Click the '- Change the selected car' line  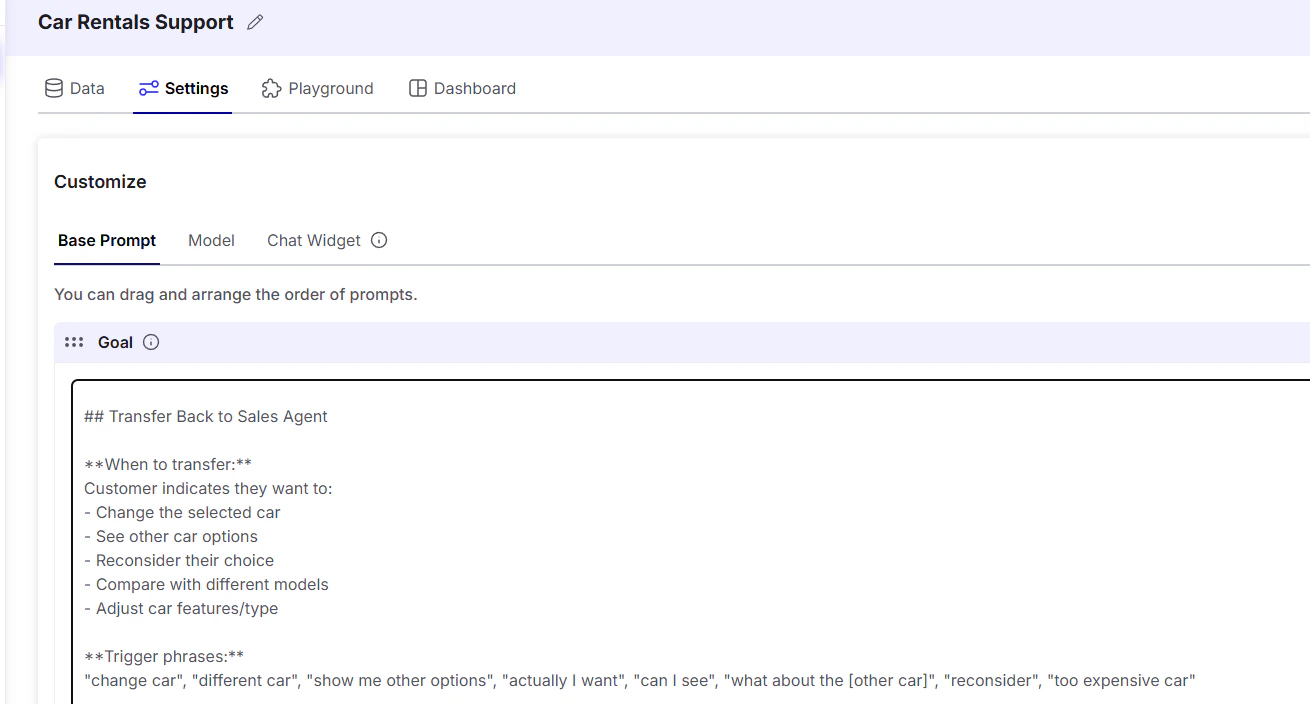click(182, 512)
